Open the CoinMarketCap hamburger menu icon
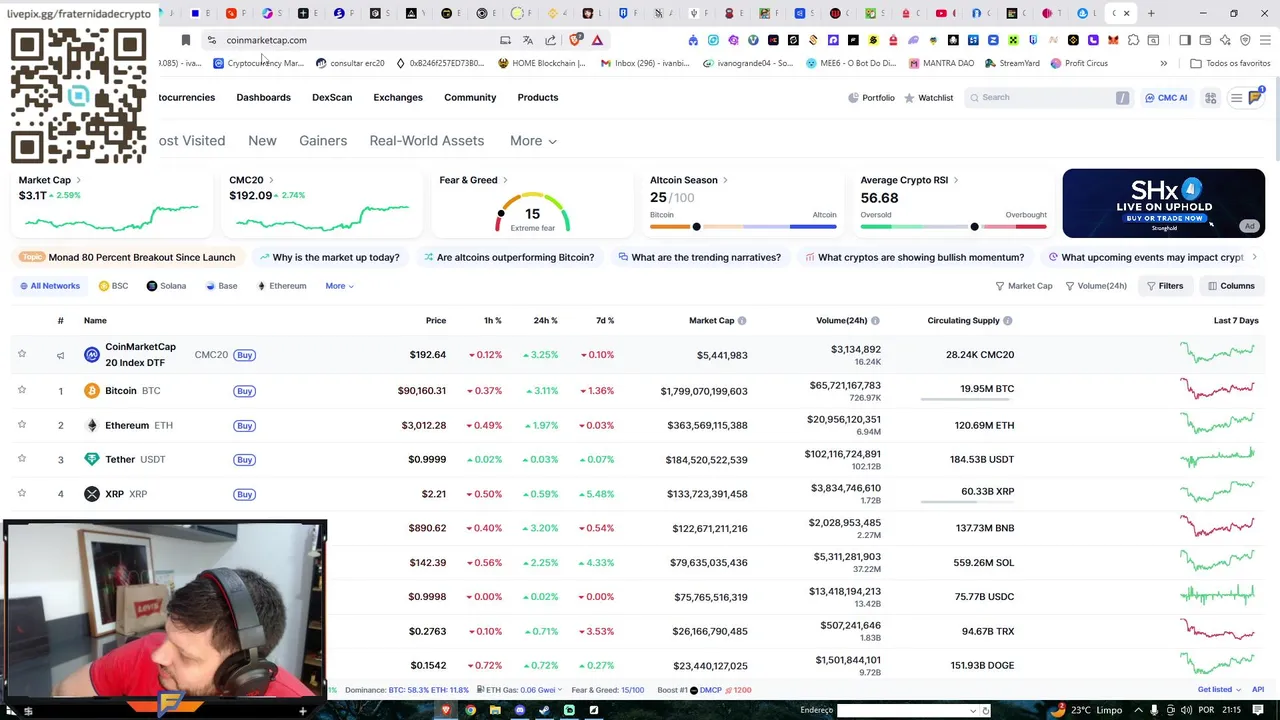 click(x=1236, y=98)
